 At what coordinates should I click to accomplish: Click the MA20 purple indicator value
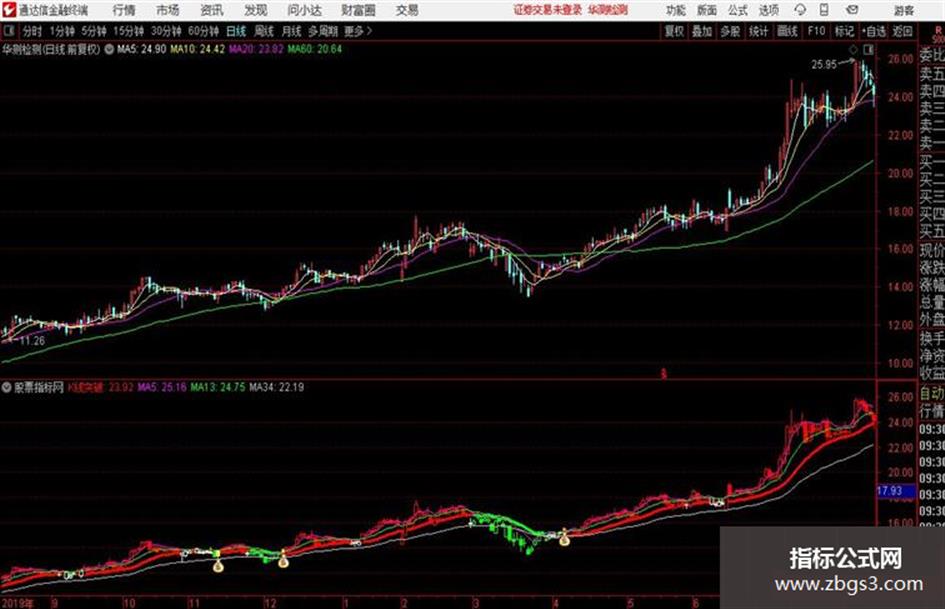256,49
